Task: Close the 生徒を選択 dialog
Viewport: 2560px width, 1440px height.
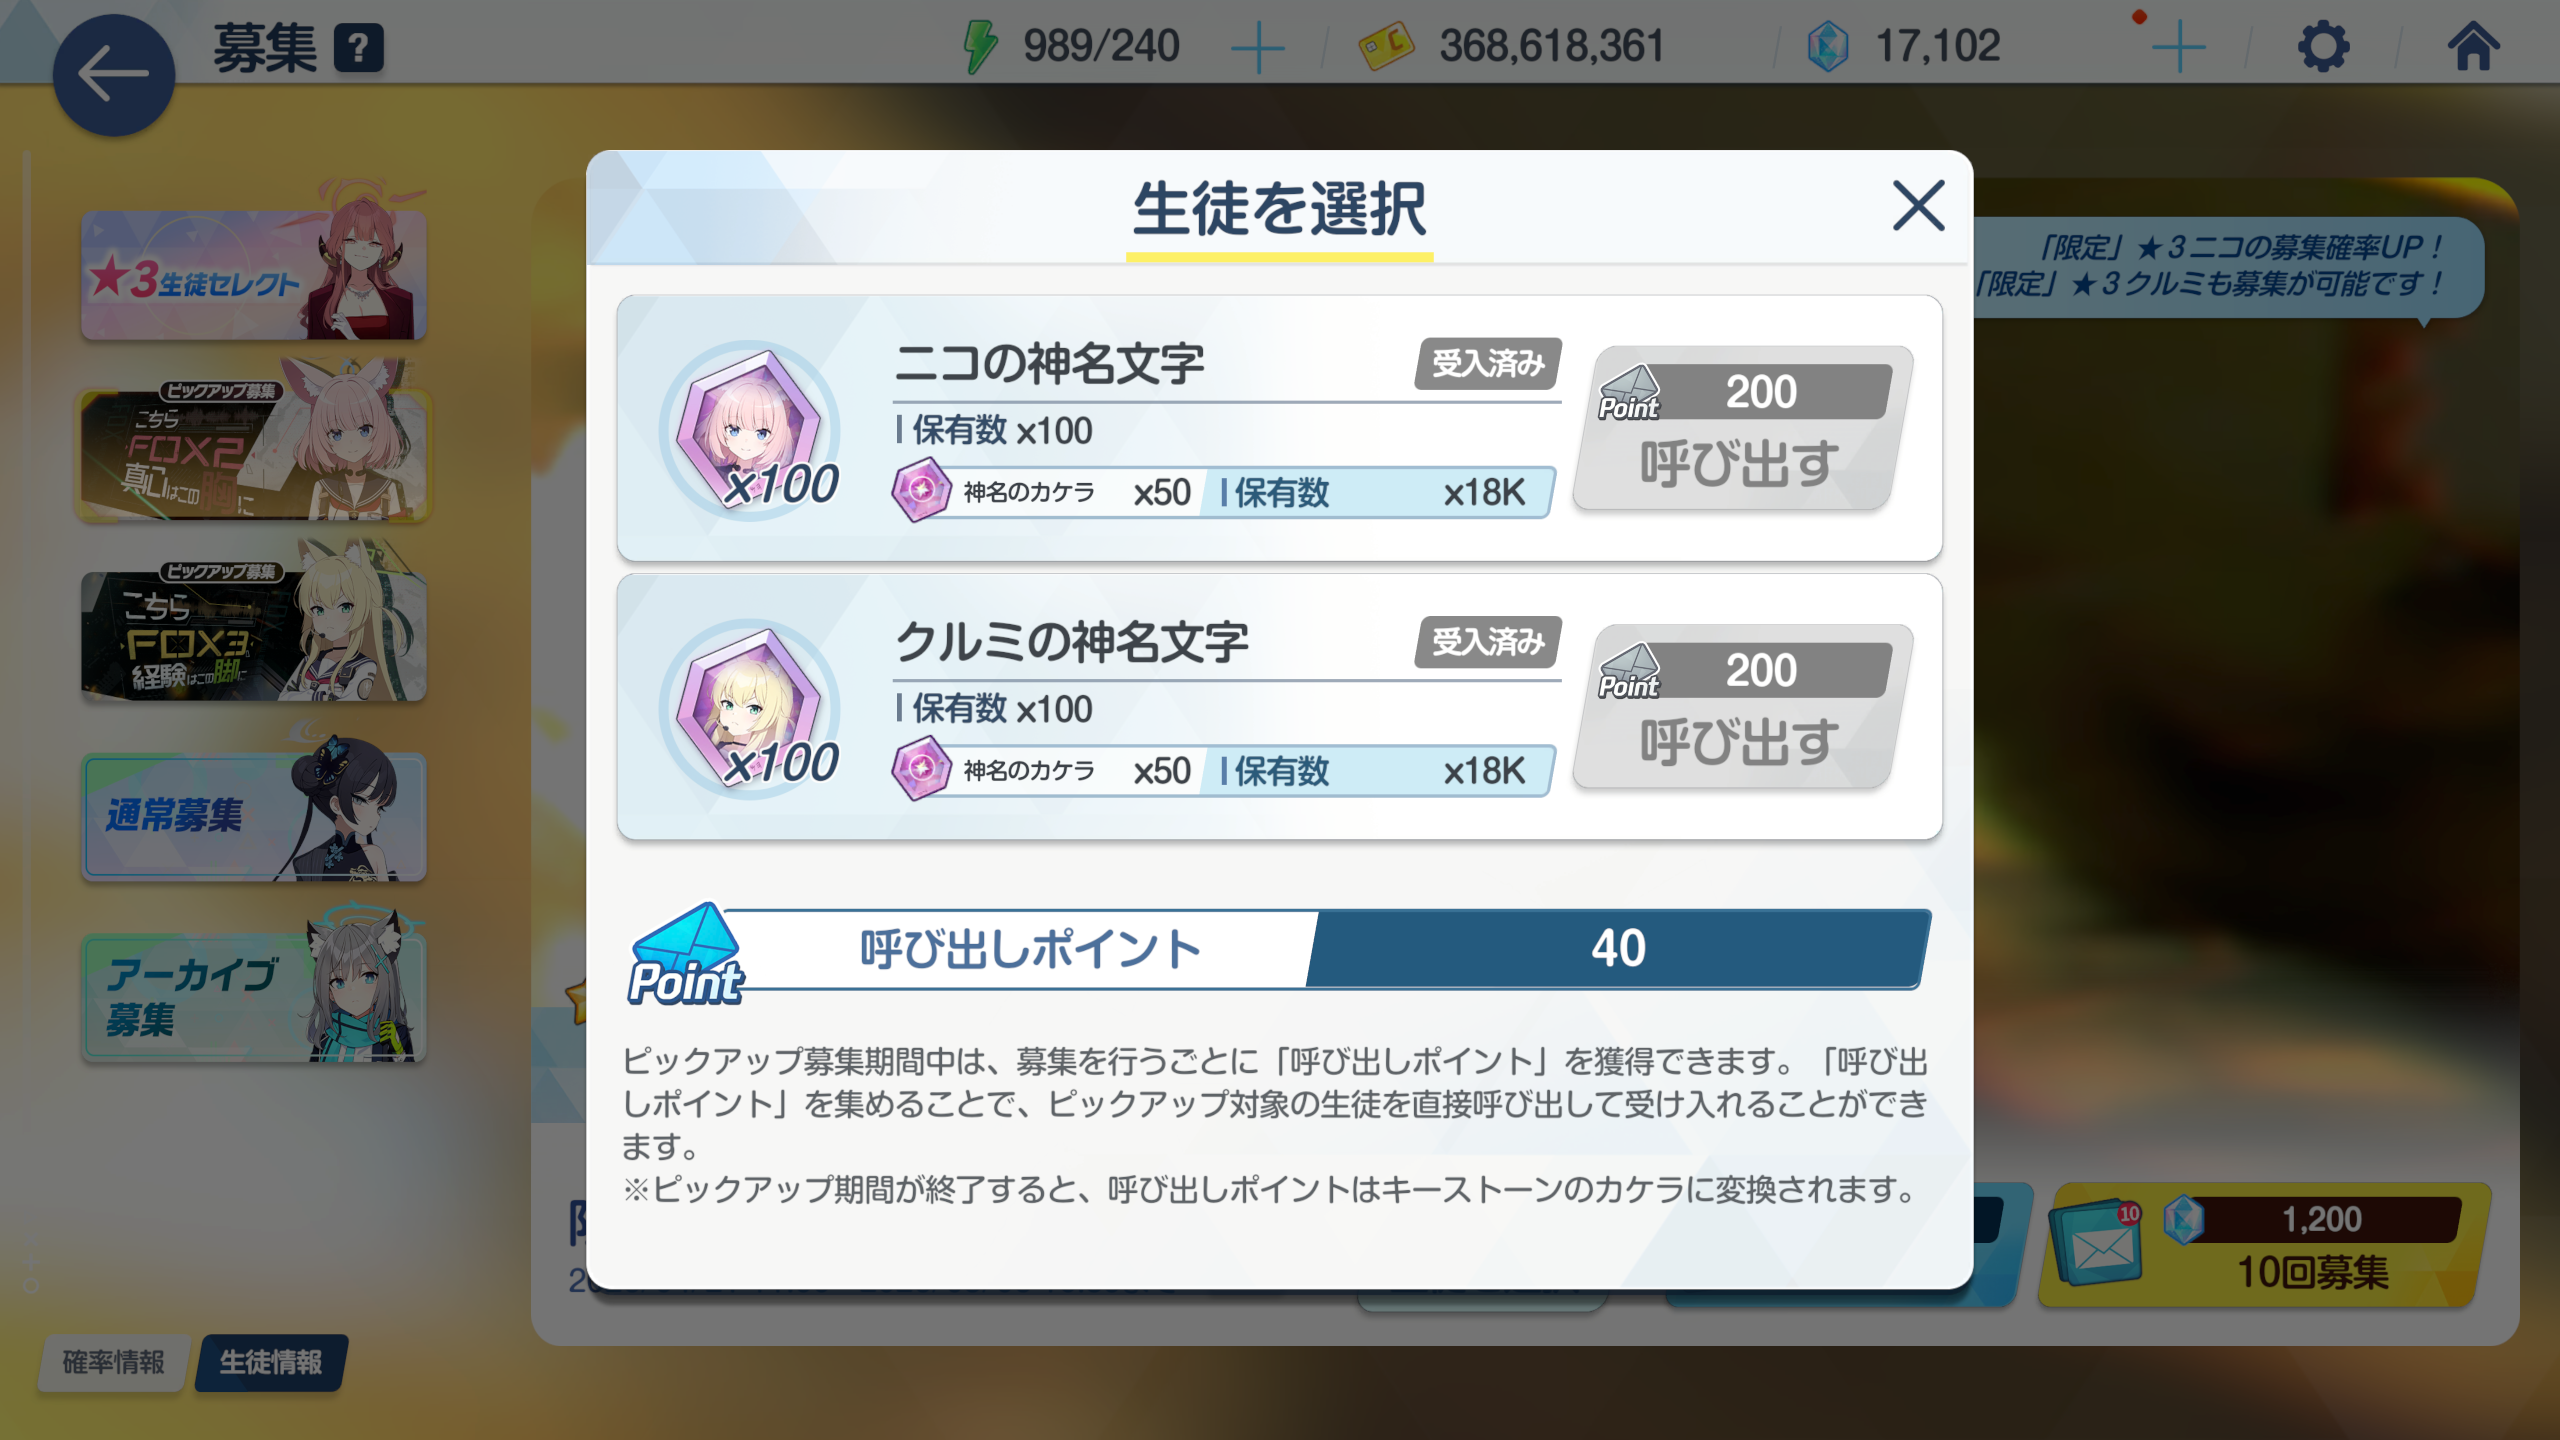Action: [x=1918, y=206]
